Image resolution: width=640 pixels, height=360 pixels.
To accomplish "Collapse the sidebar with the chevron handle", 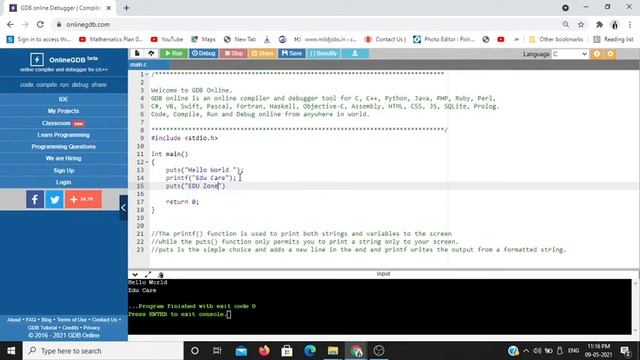I will tap(123, 208).
